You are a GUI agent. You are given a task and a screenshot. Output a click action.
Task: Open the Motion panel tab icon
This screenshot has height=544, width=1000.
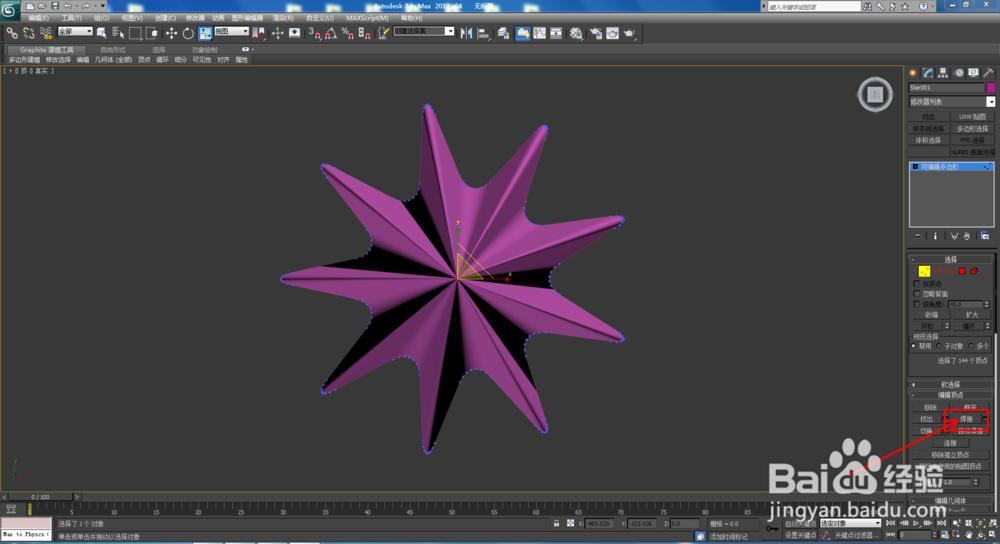click(959, 73)
